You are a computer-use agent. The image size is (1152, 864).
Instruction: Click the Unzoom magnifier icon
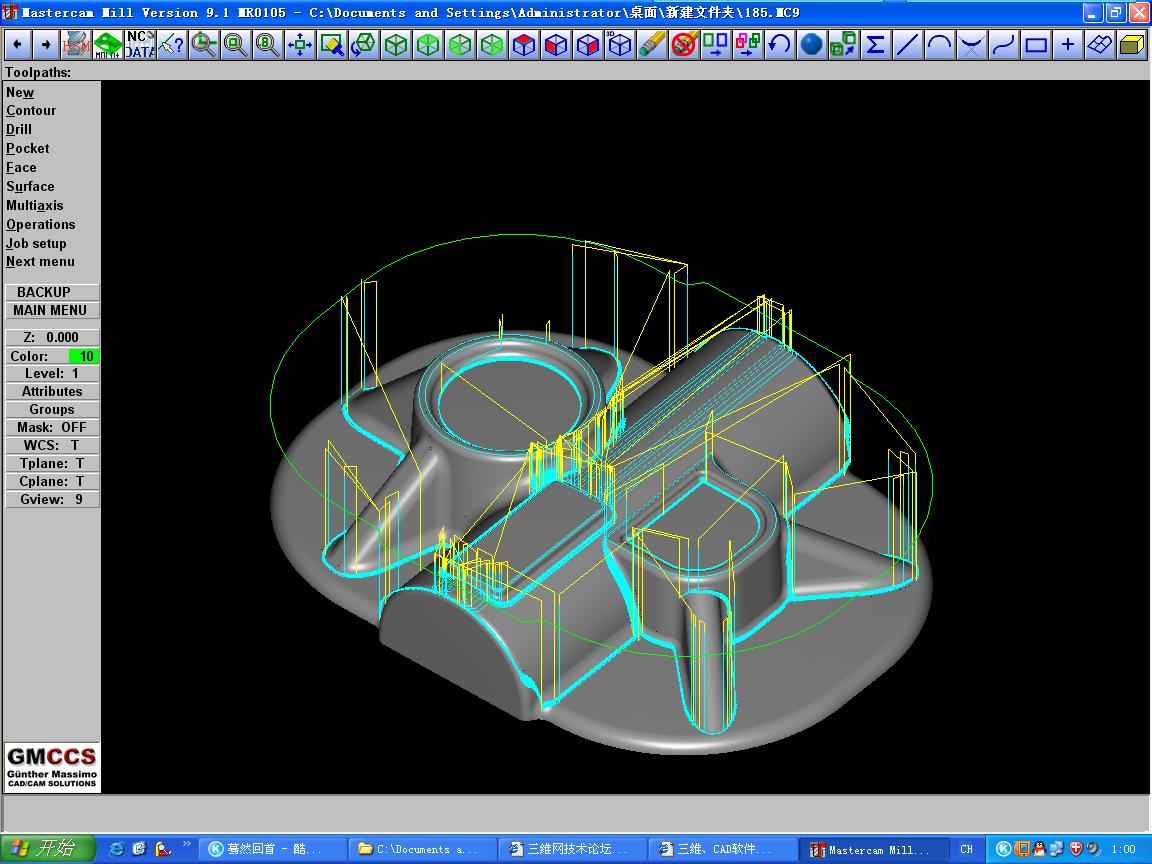point(235,46)
